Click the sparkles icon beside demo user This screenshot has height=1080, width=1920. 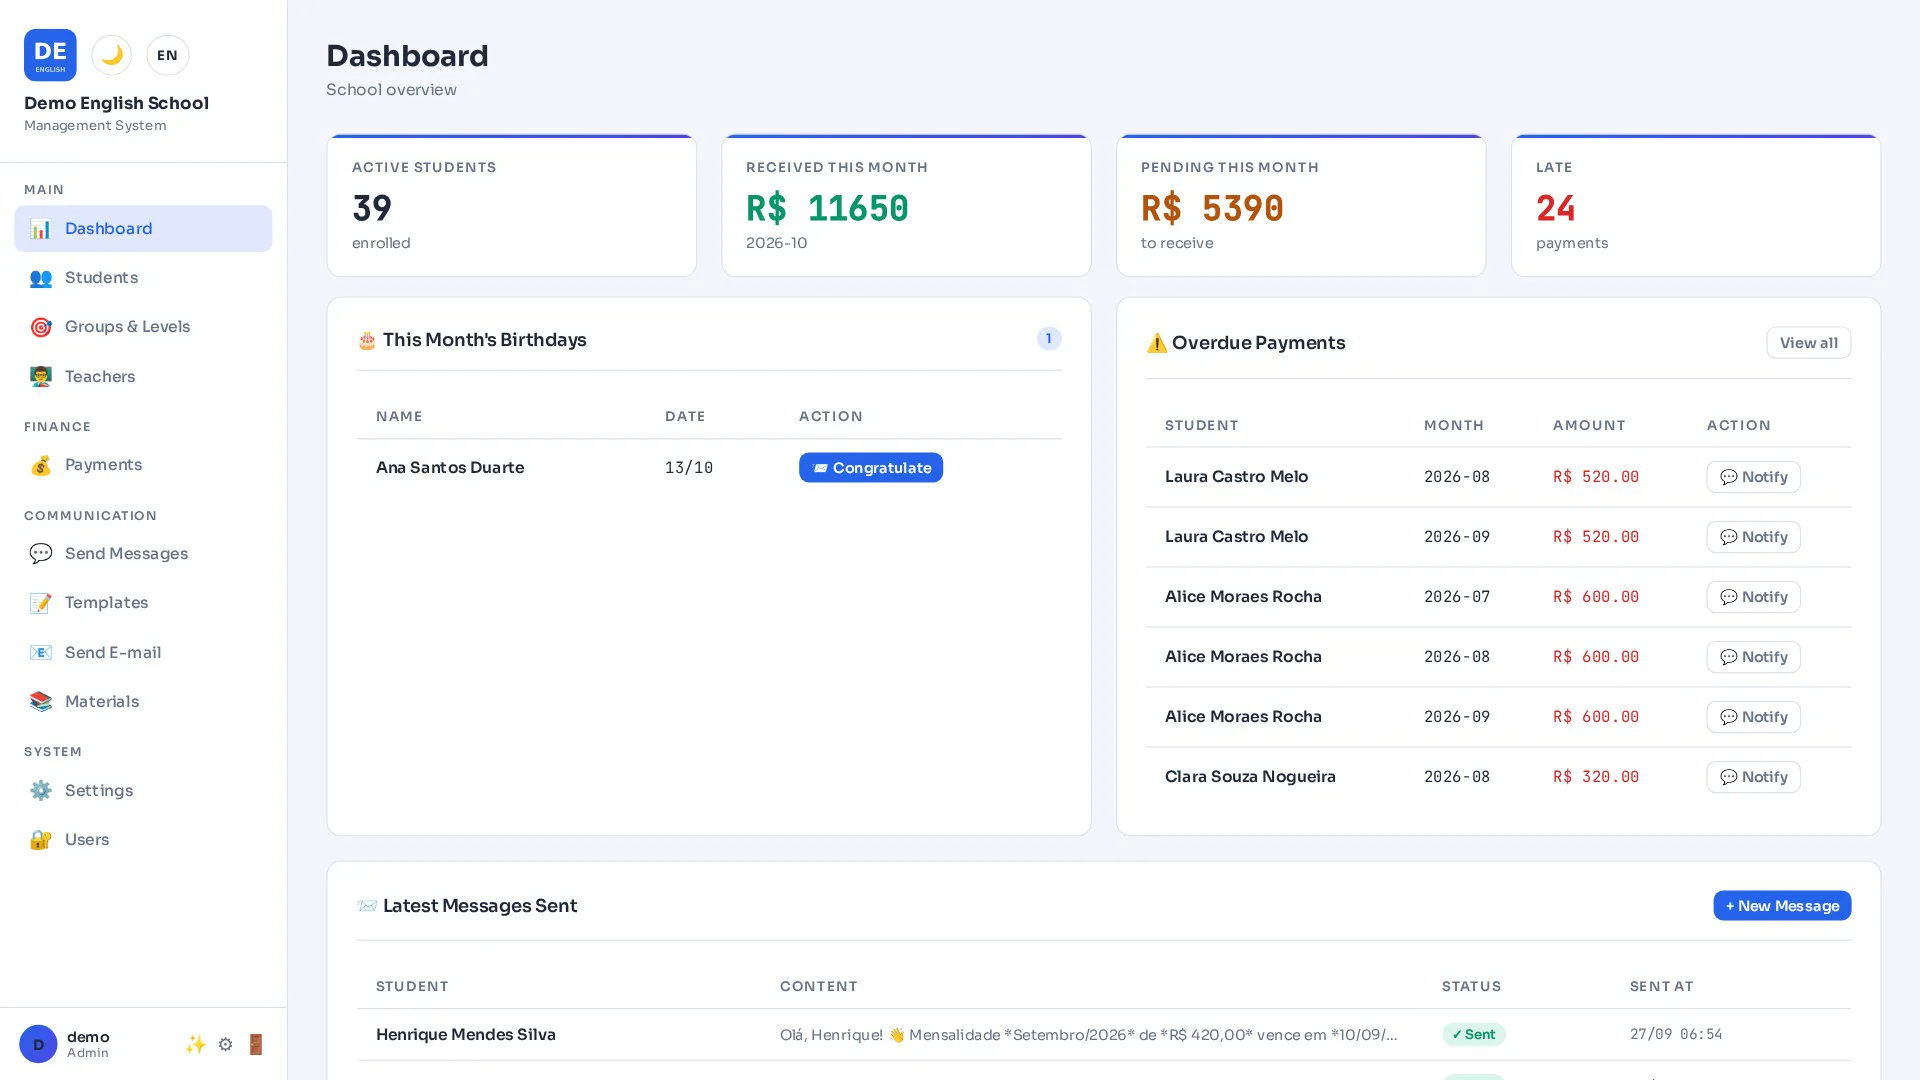195,1044
